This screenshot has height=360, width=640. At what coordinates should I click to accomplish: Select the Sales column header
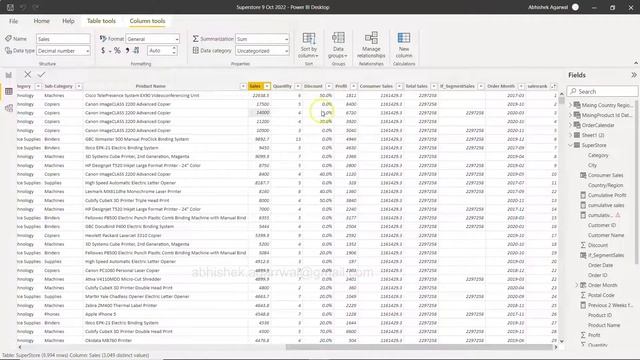255,86
